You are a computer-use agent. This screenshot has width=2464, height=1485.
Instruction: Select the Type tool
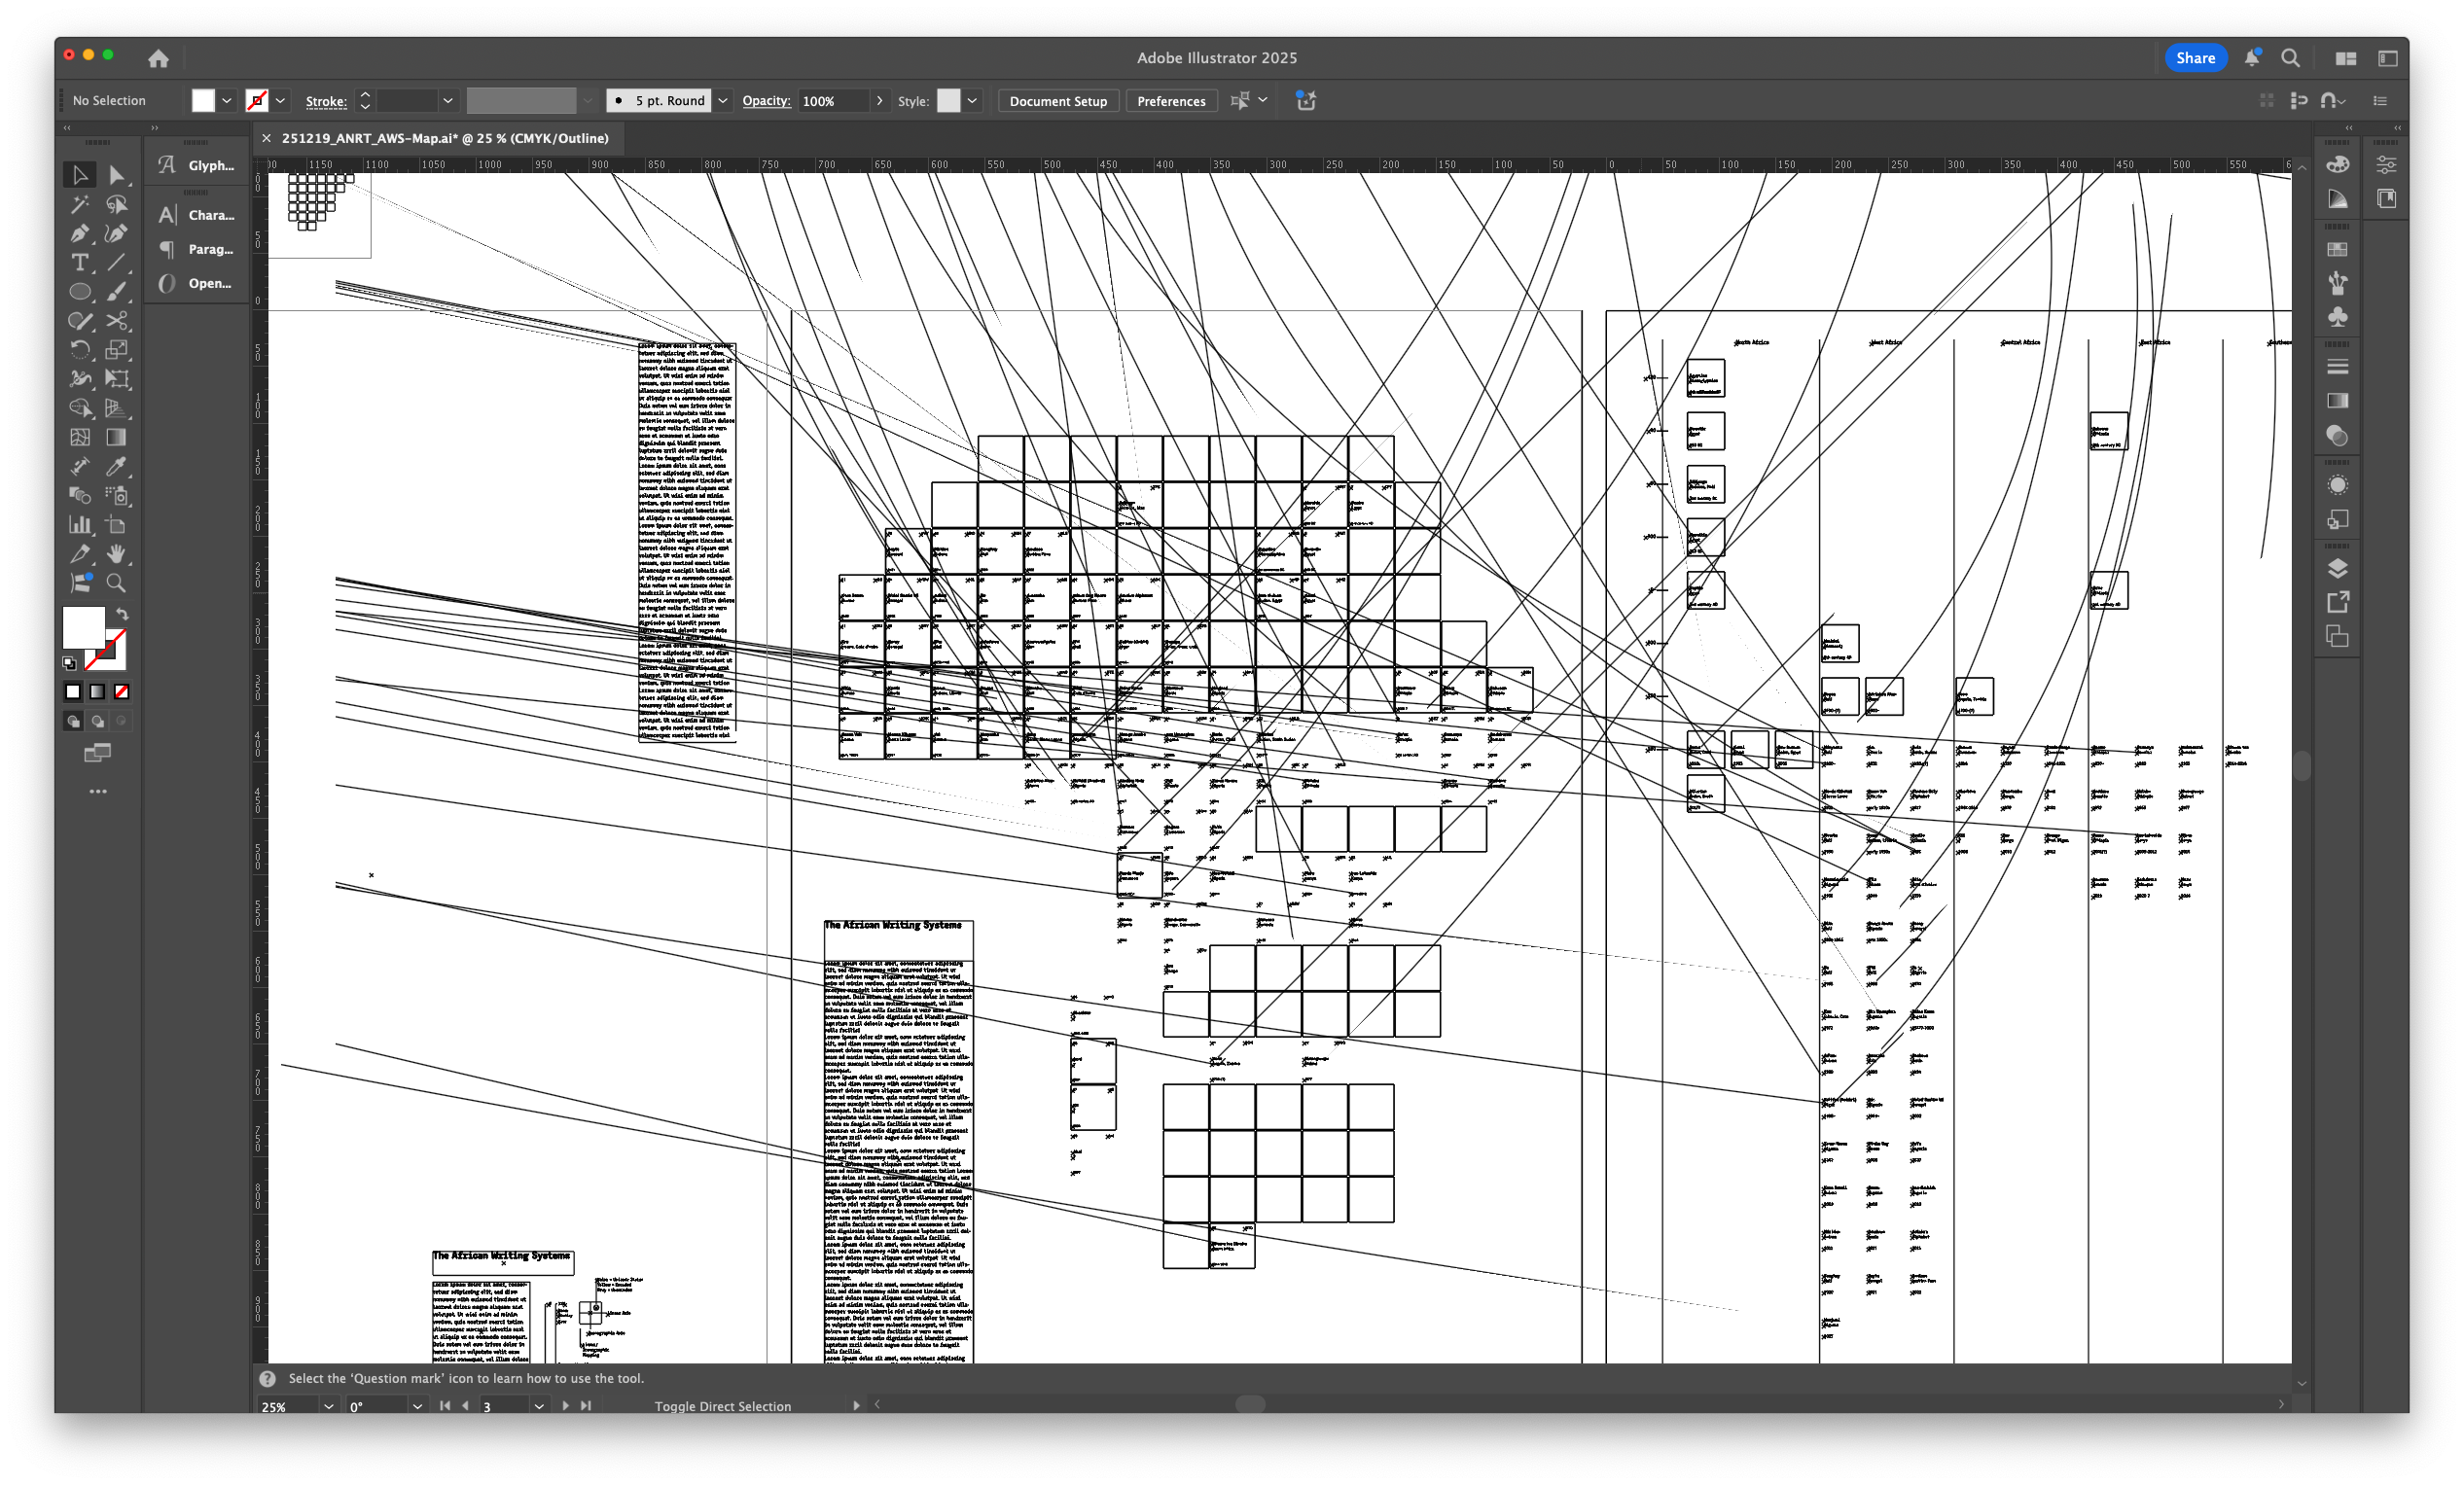[79, 263]
